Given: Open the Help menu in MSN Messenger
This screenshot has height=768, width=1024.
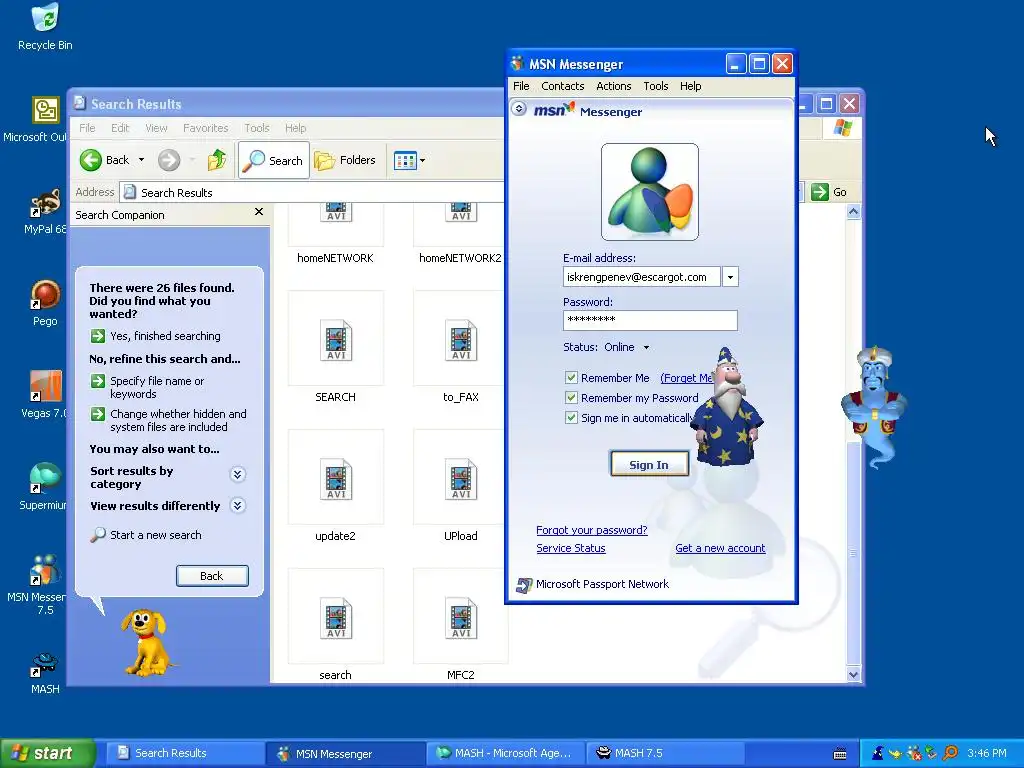Looking at the screenshot, I should click(690, 86).
